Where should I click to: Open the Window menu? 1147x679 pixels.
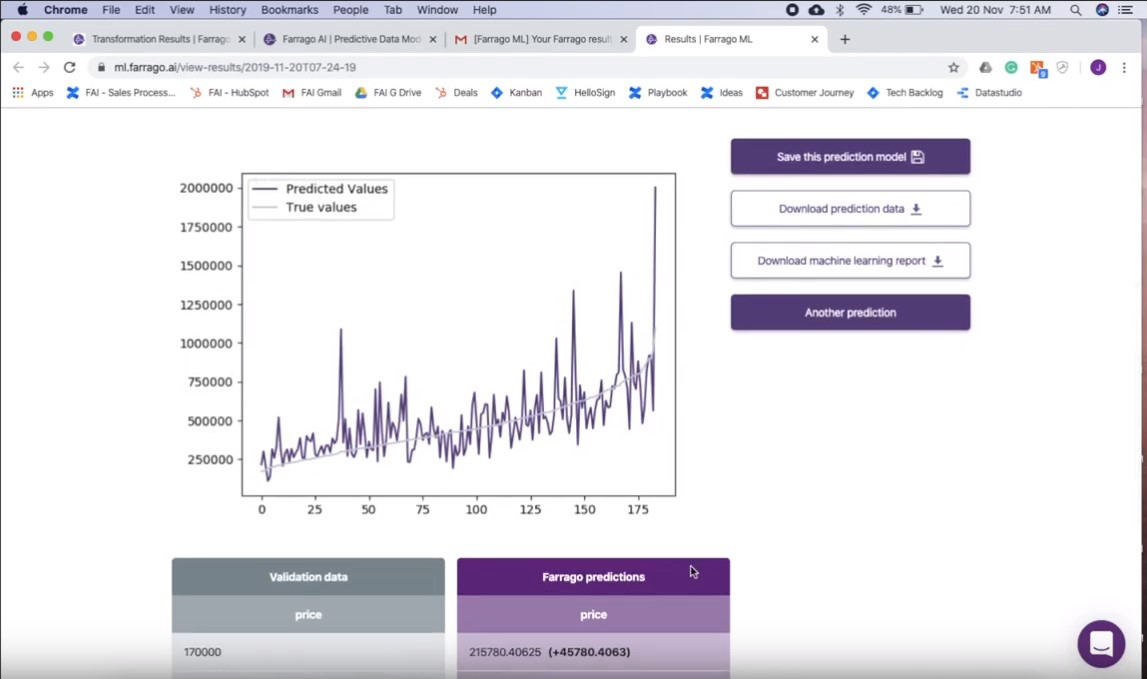coord(437,10)
